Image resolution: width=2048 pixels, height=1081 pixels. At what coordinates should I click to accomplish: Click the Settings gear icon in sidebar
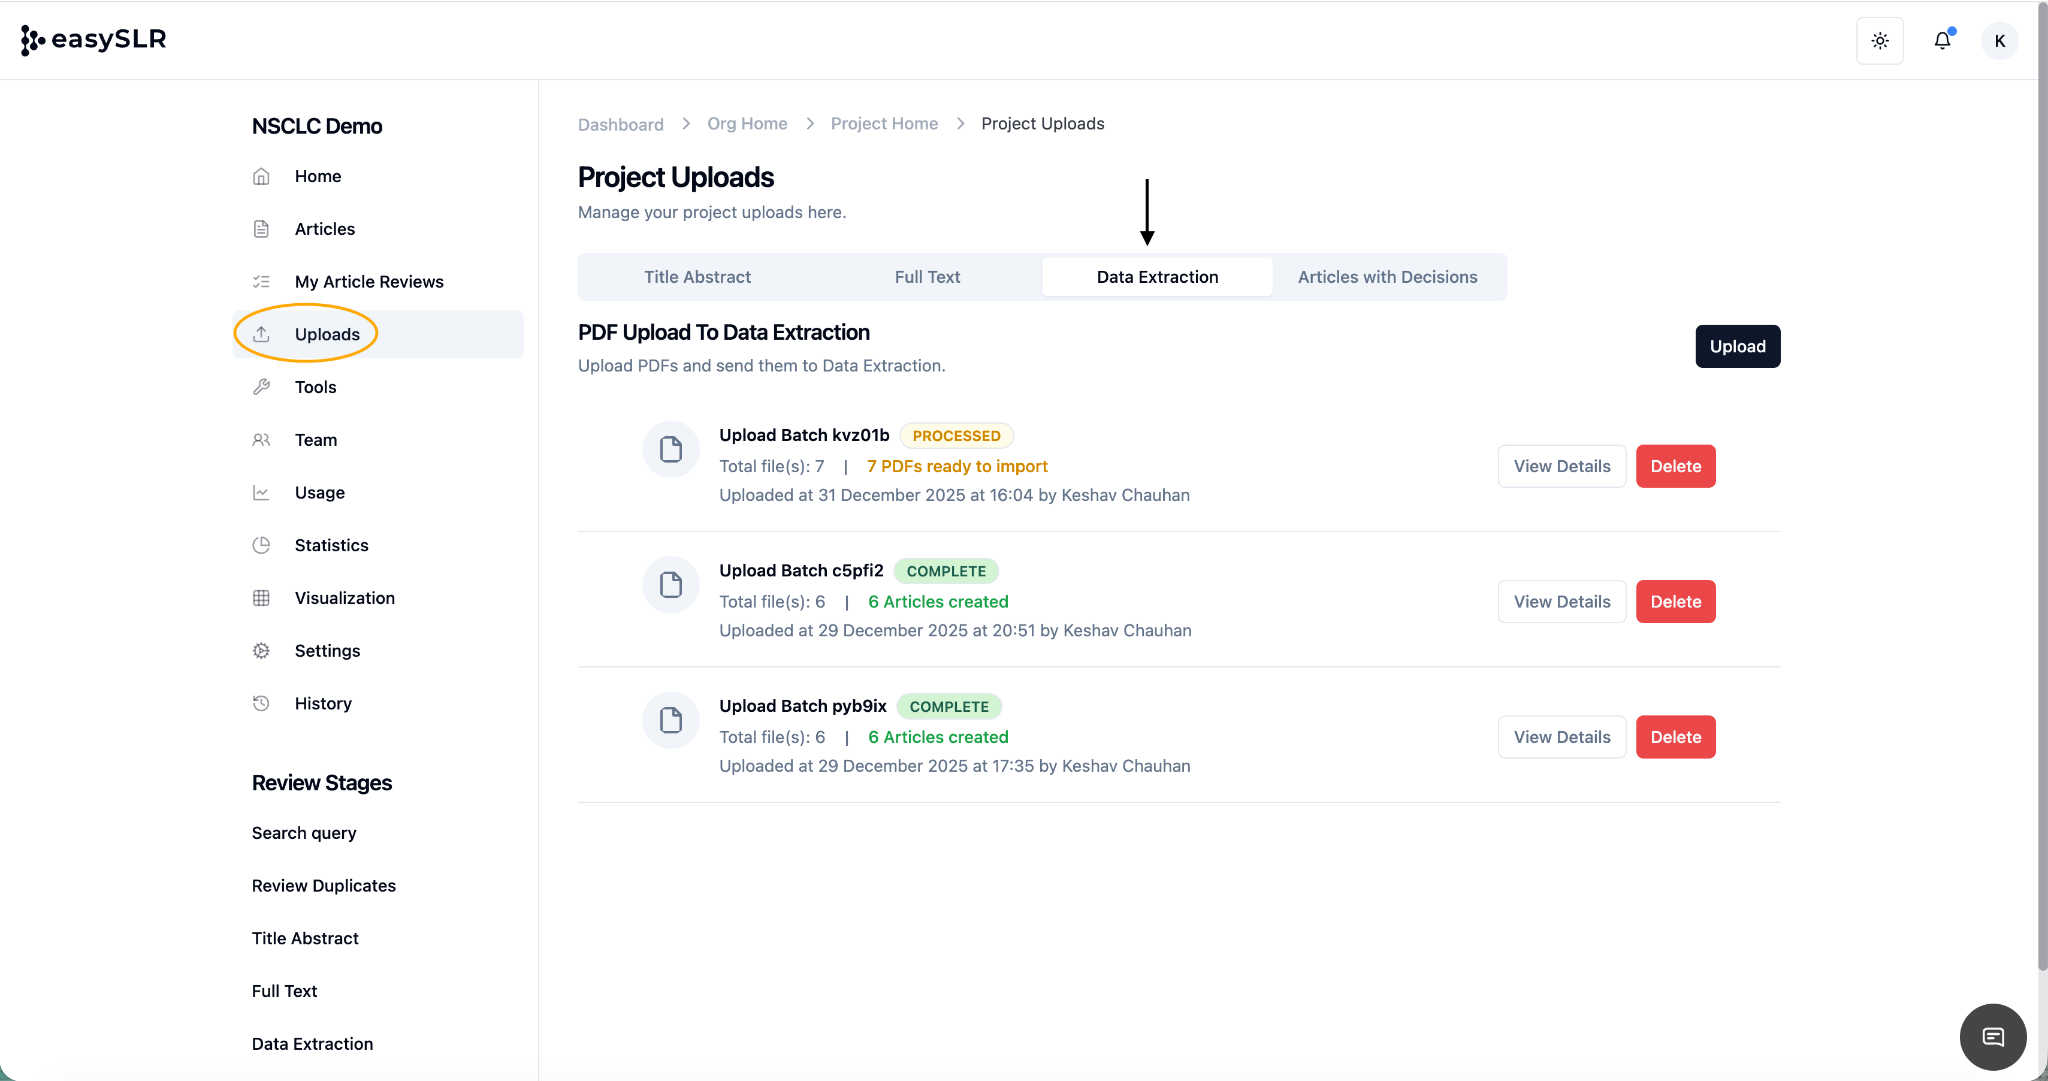point(261,651)
